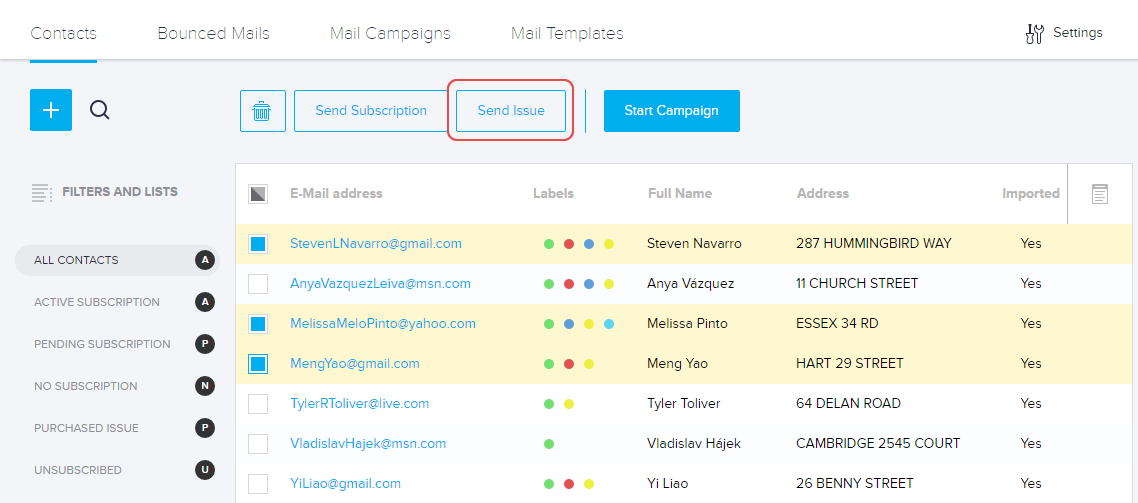Click the 'A' badge beside All Contacts
This screenshot has width=1138, height=503.
(205, 260)
